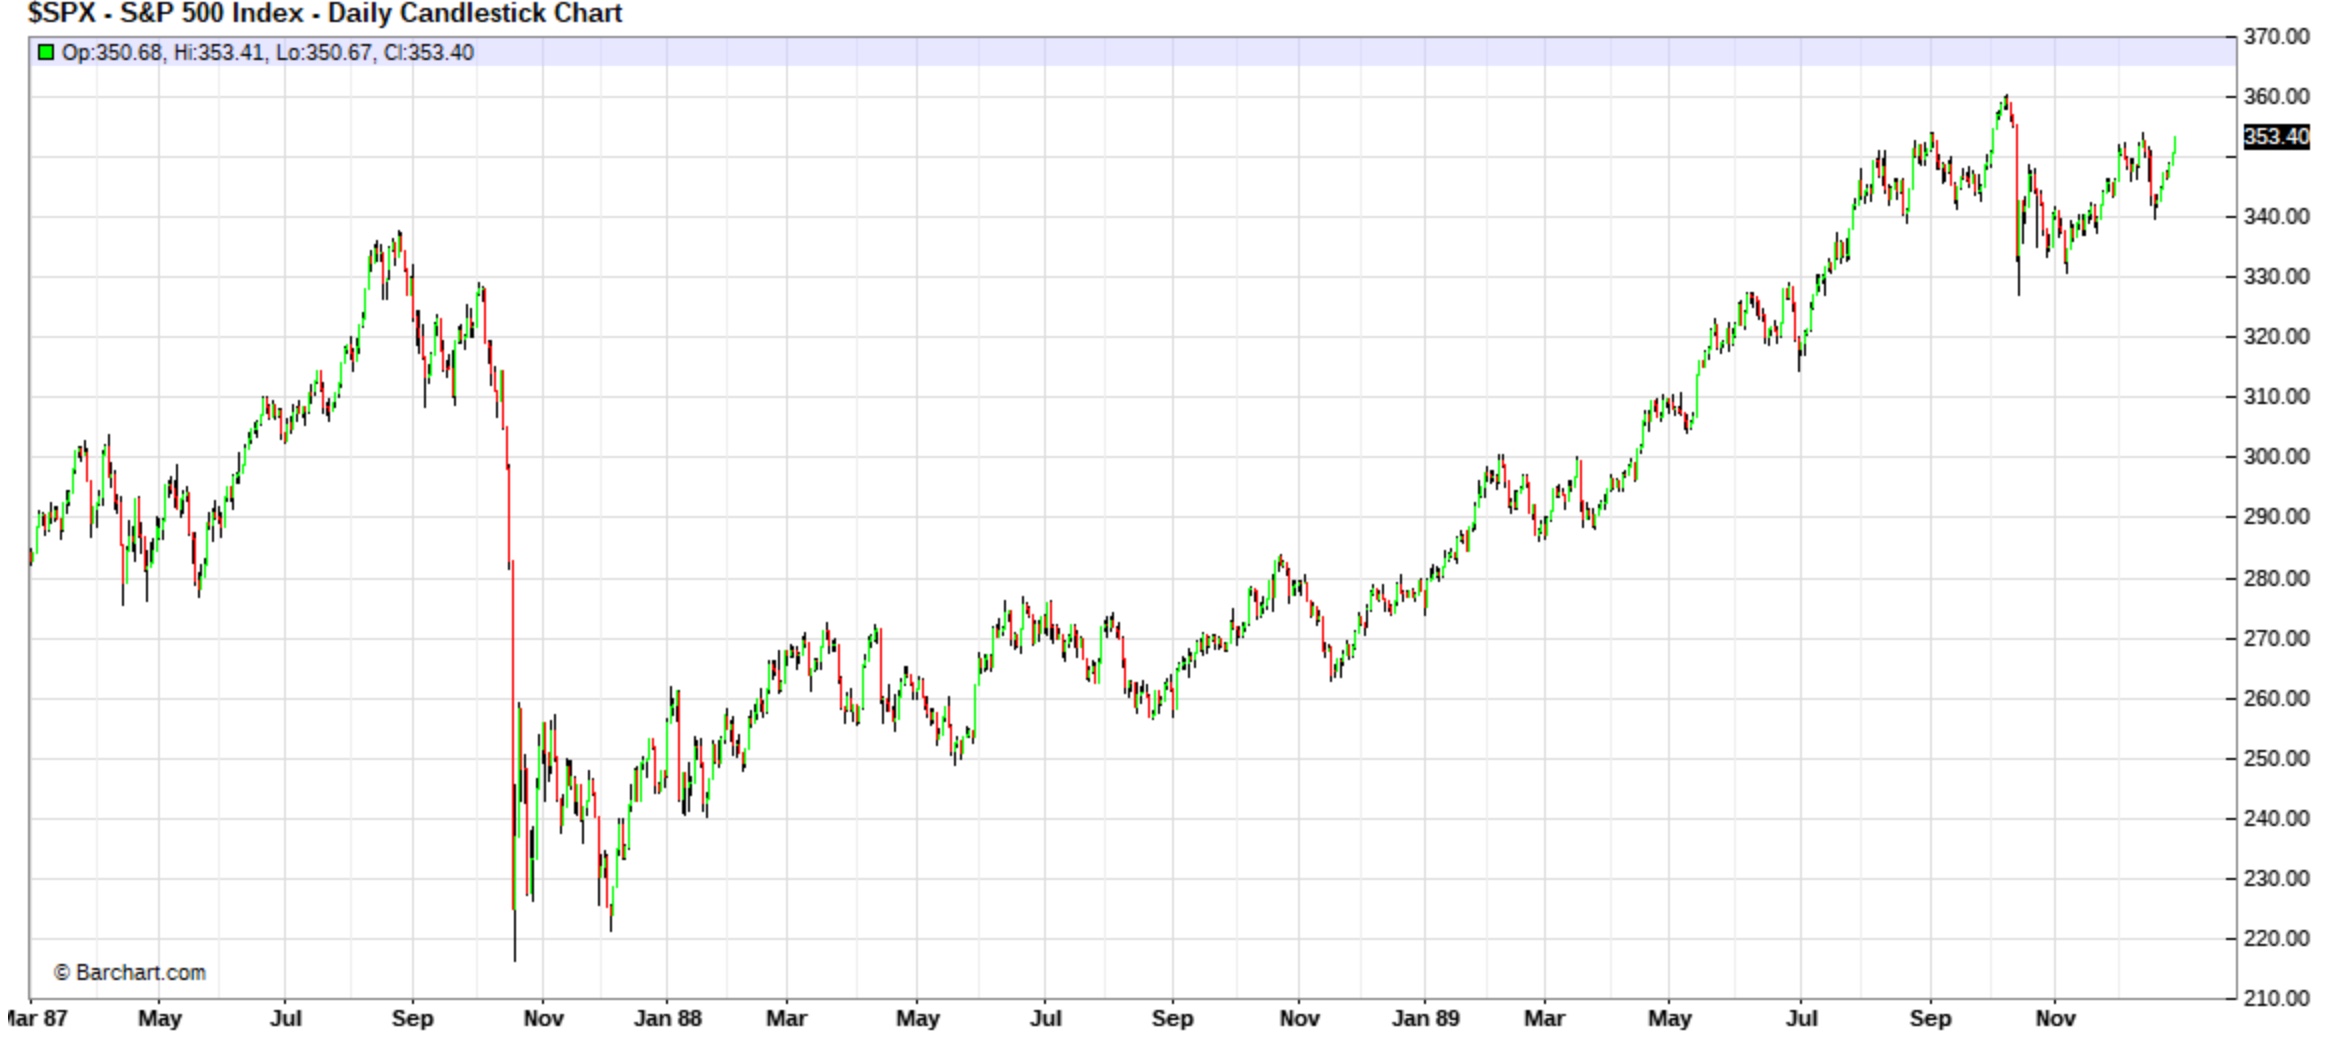Select the 'Jan 88' date label on the time axis
2332x1040 pixels.
point(667,1019)
